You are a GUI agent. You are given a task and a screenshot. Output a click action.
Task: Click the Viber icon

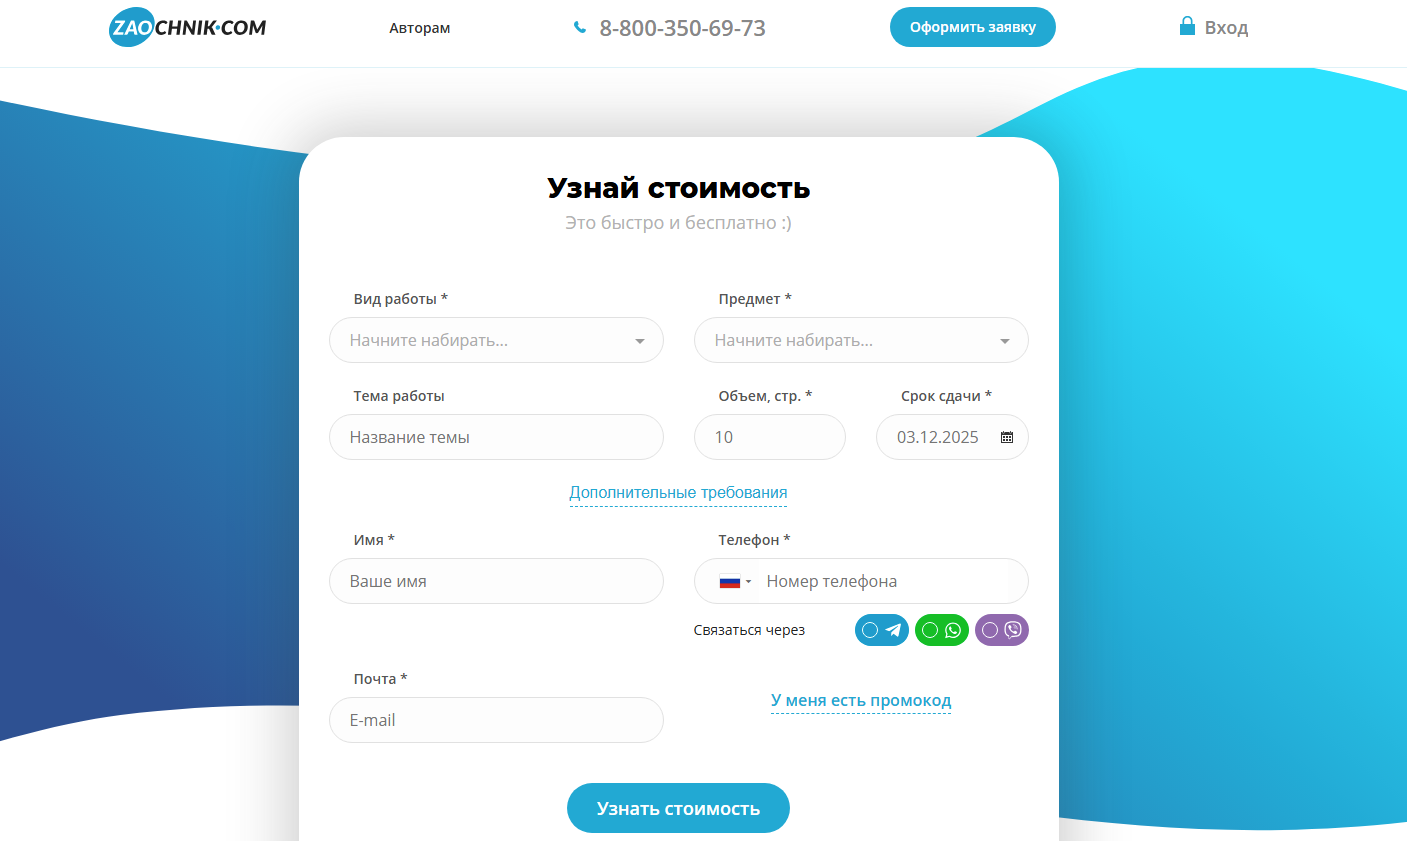coord(1013,630)
